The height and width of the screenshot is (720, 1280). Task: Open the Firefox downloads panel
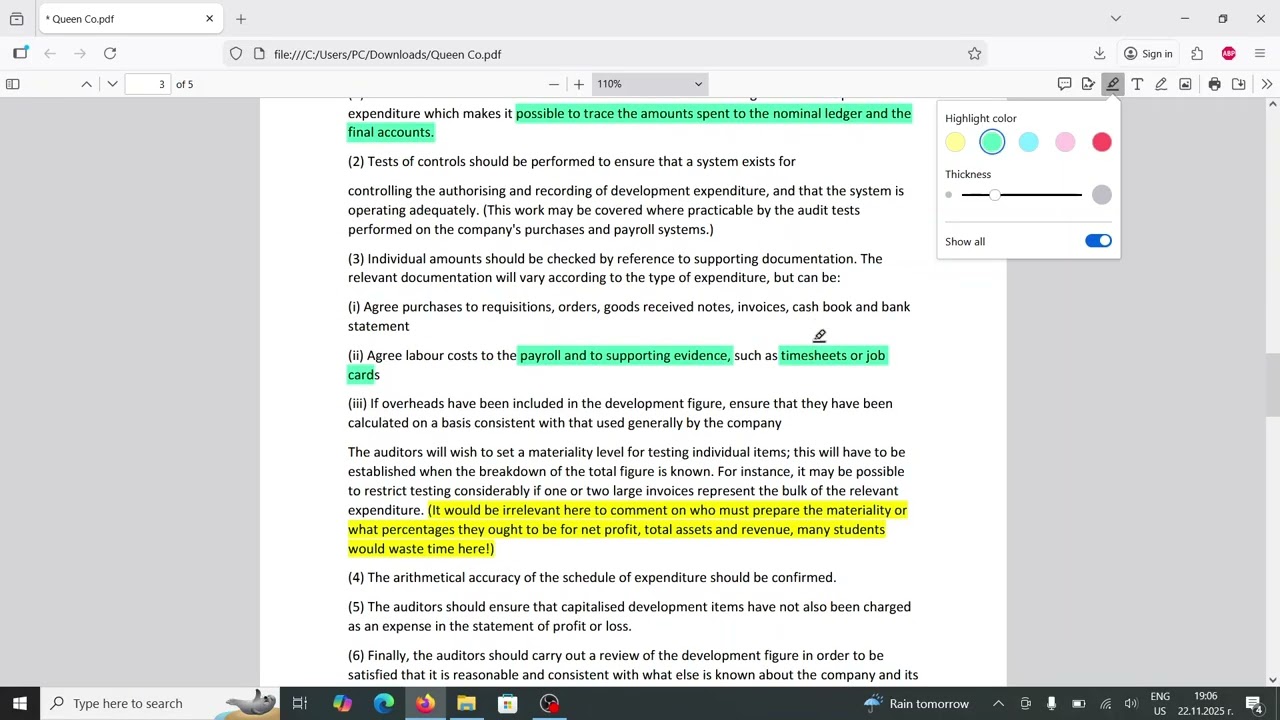click(1099, 54)
